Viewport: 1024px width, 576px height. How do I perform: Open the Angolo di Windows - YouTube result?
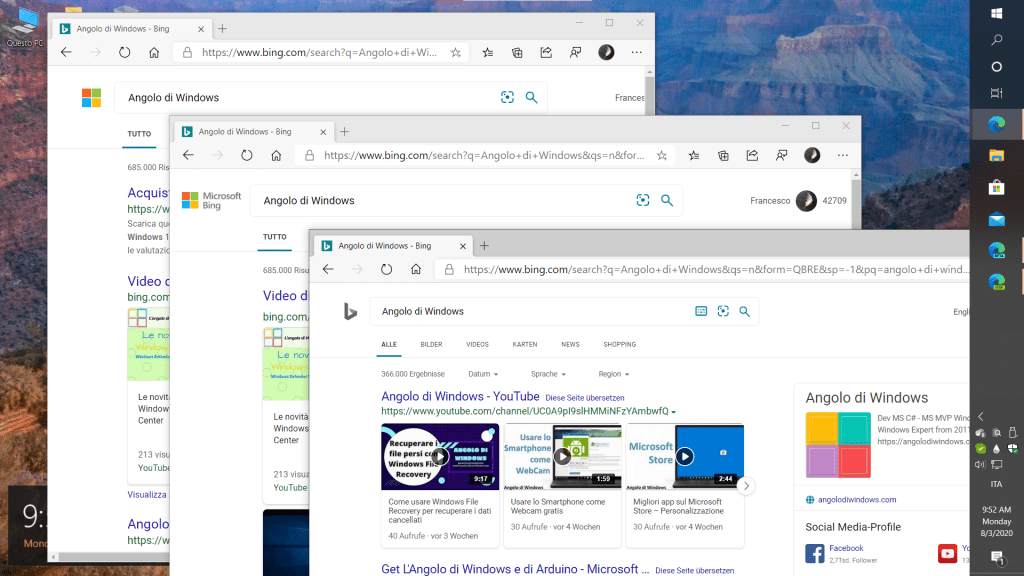(460, 397)
